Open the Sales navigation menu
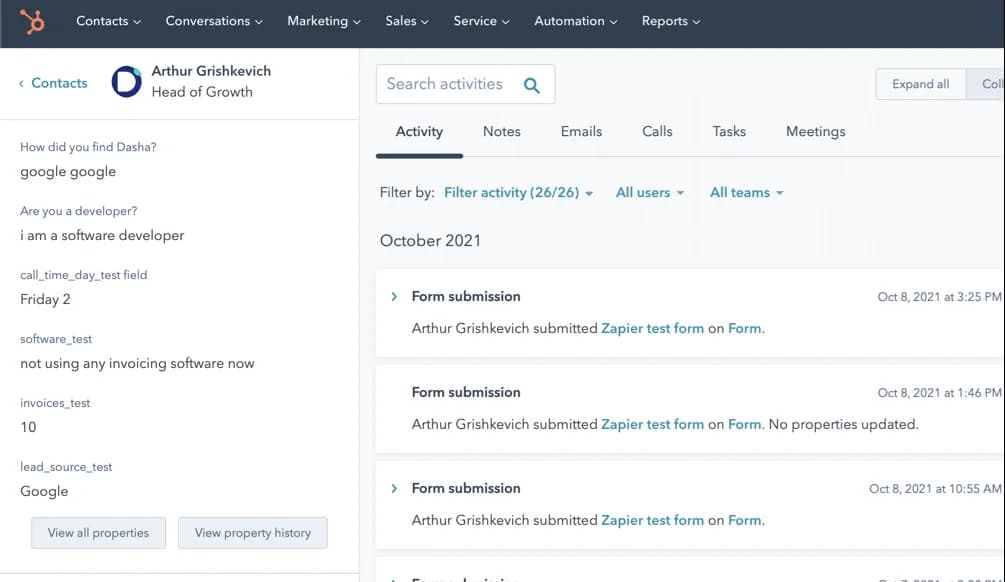 pyautogui.click(x=406, y=21)
